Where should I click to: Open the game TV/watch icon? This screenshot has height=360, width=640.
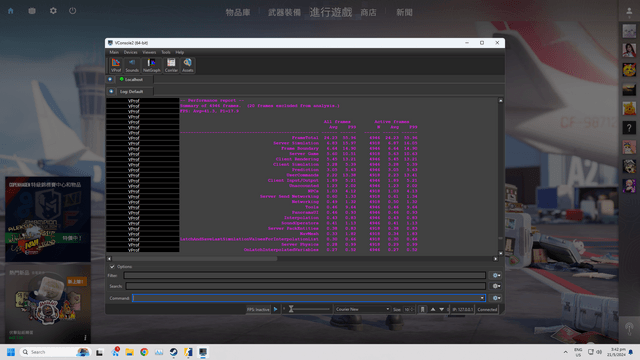(32, 11)
